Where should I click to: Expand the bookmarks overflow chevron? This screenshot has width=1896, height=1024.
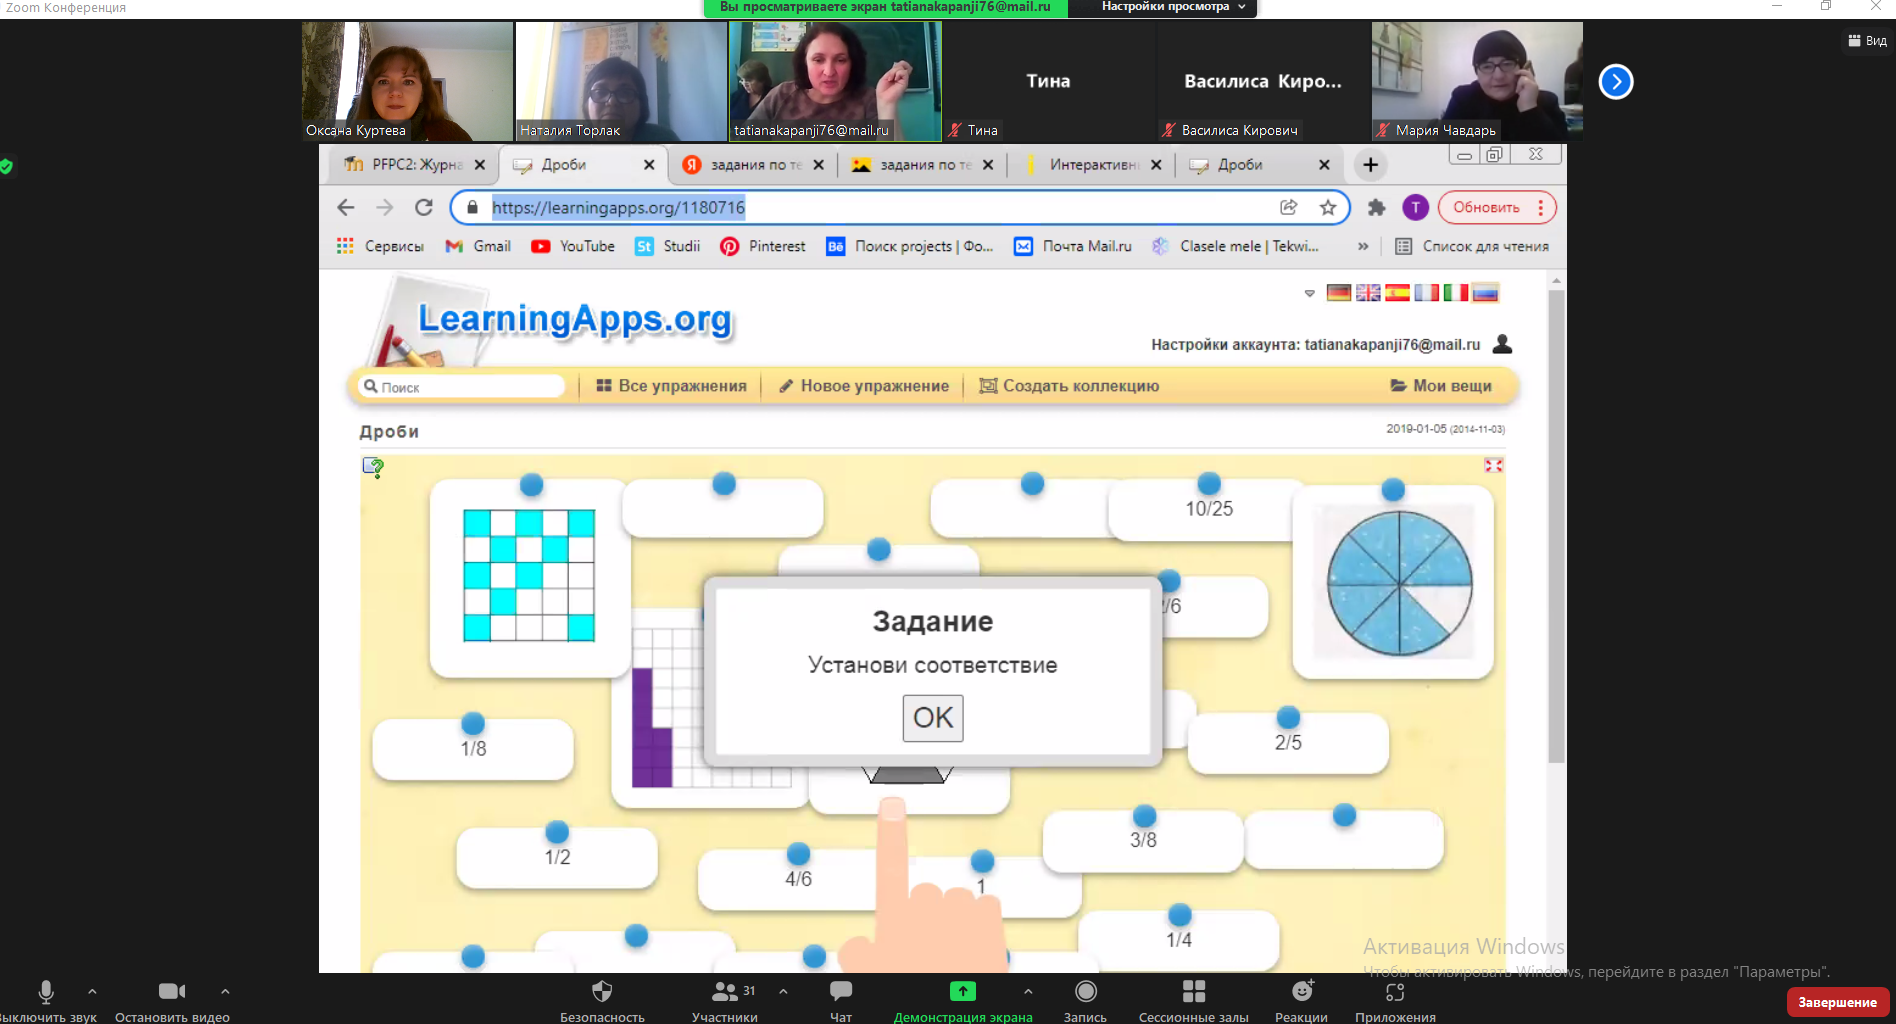pos(1362,246)
